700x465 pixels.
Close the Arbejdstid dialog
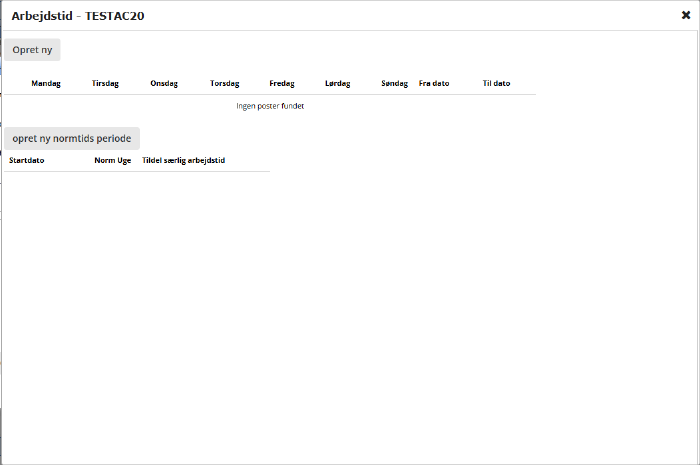click(686, 15)
